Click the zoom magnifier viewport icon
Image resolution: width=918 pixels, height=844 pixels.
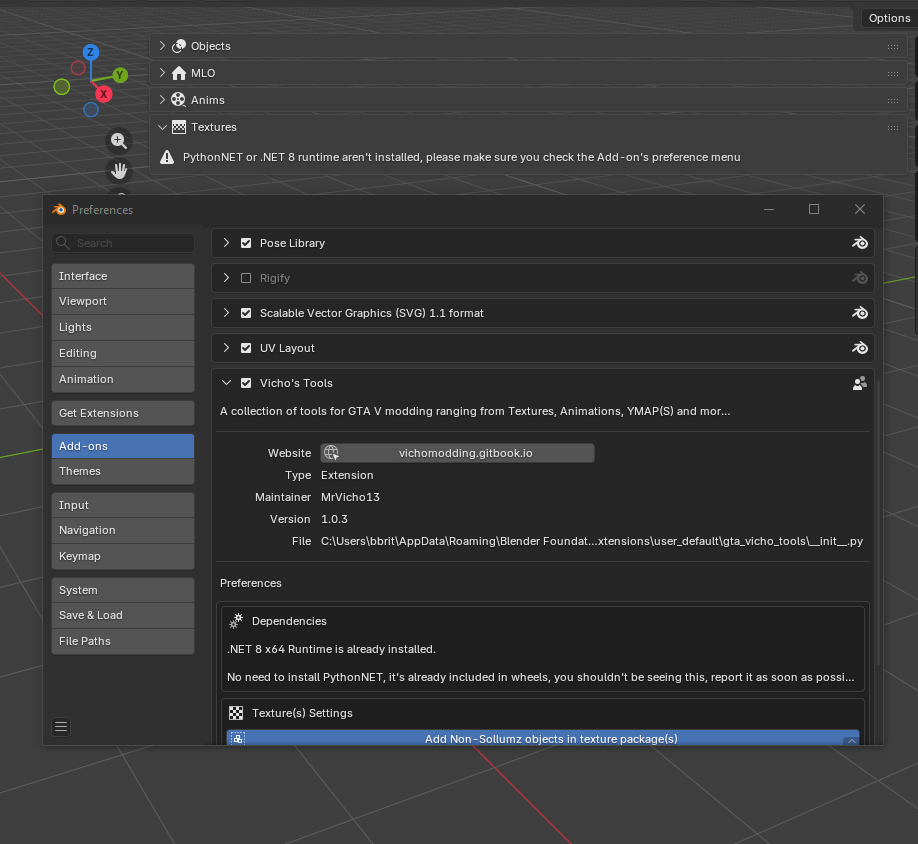coord(119,141)
